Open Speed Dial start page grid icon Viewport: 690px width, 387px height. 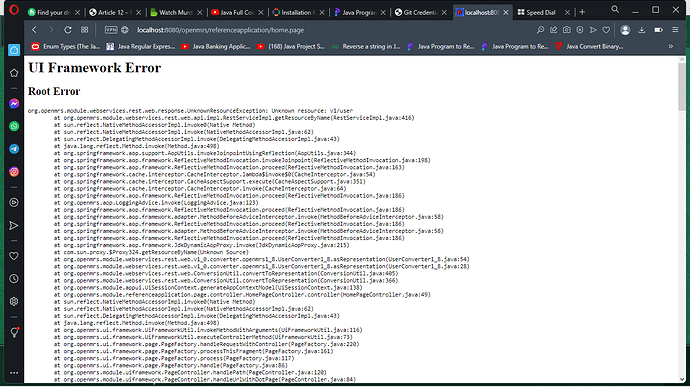pos(84,30)
